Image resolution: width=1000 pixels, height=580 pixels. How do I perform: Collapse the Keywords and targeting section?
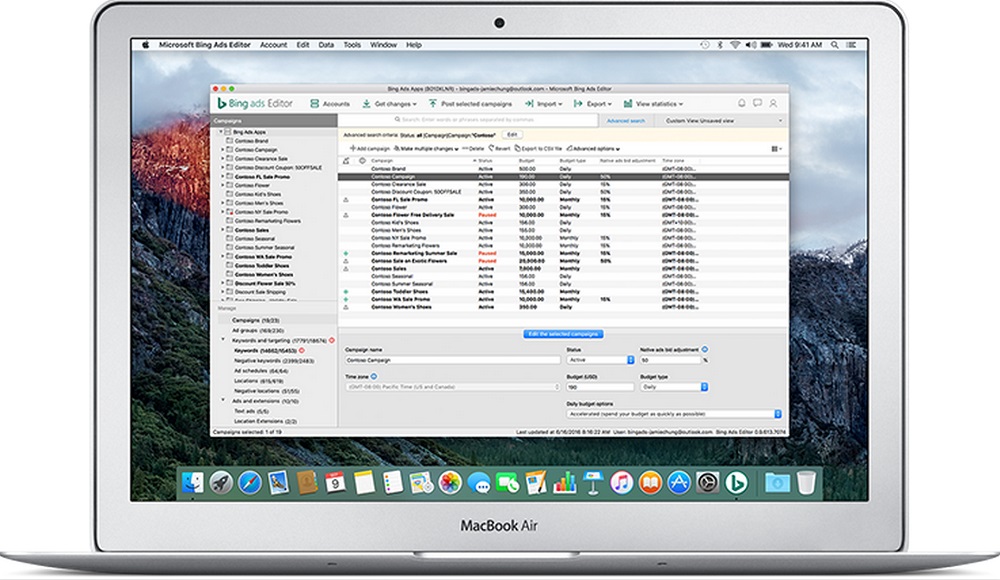[x=223, y=340]
